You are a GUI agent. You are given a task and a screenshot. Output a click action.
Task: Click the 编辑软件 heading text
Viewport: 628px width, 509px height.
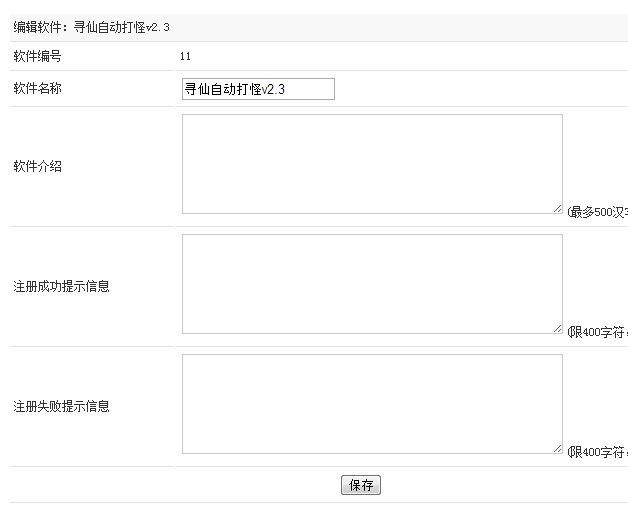[x=37, y=27]
